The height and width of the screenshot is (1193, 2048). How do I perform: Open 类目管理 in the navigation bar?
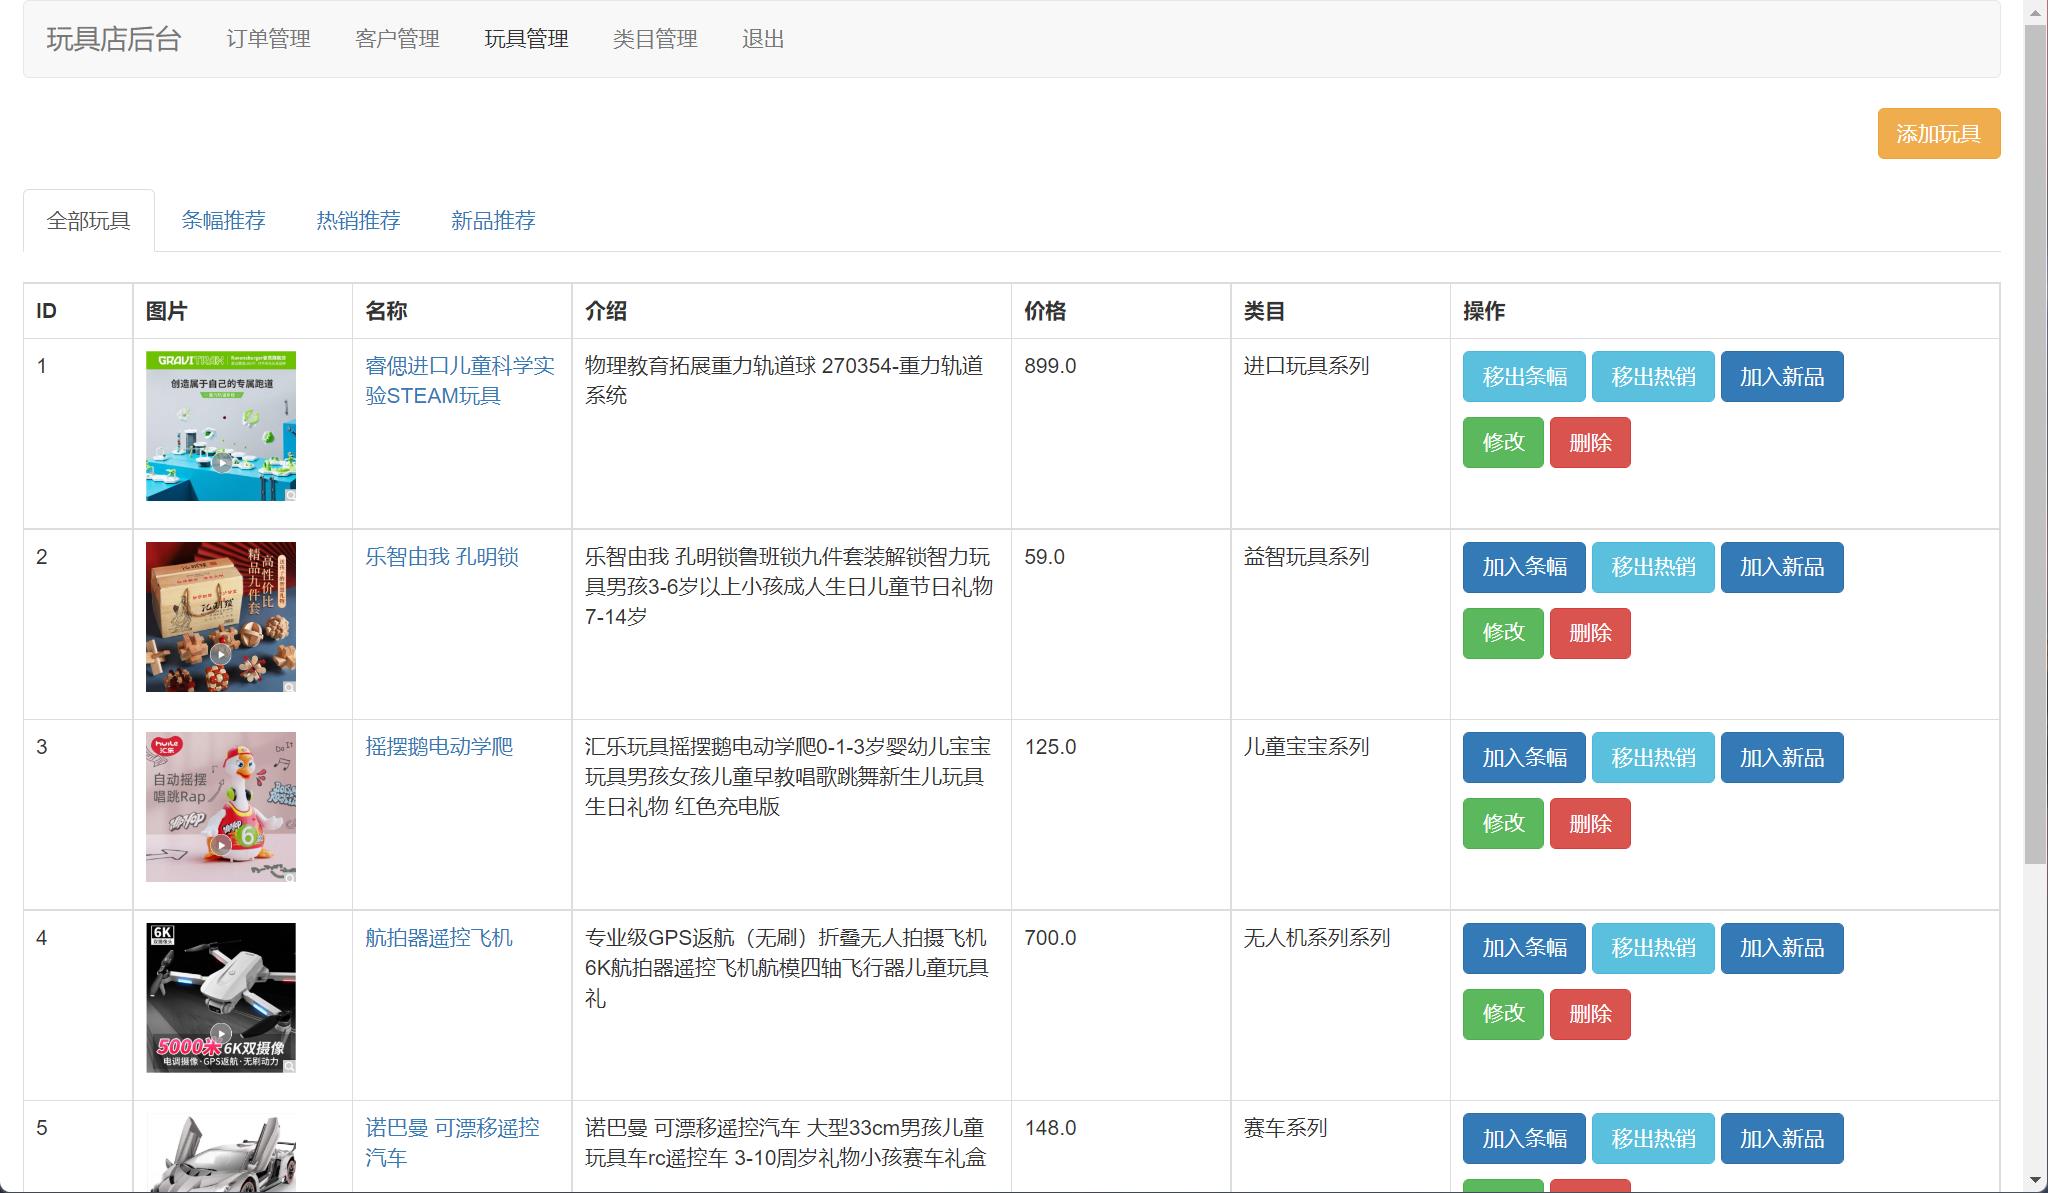tap(656, 39)
